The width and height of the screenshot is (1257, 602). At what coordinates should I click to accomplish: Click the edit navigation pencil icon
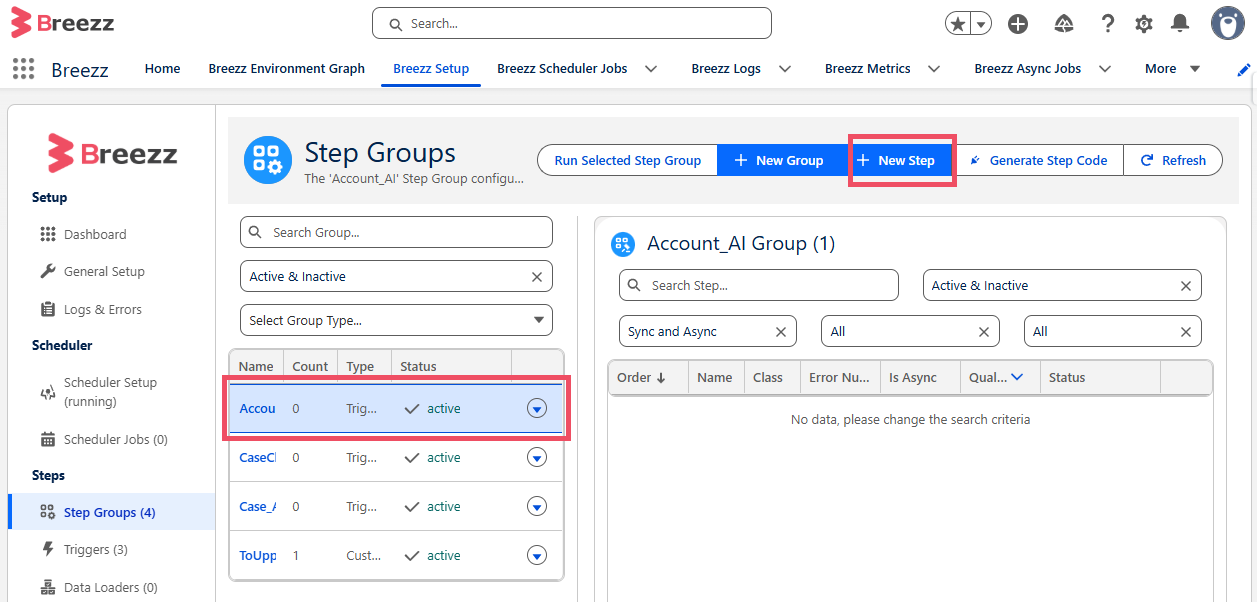tap(1244, 69)
